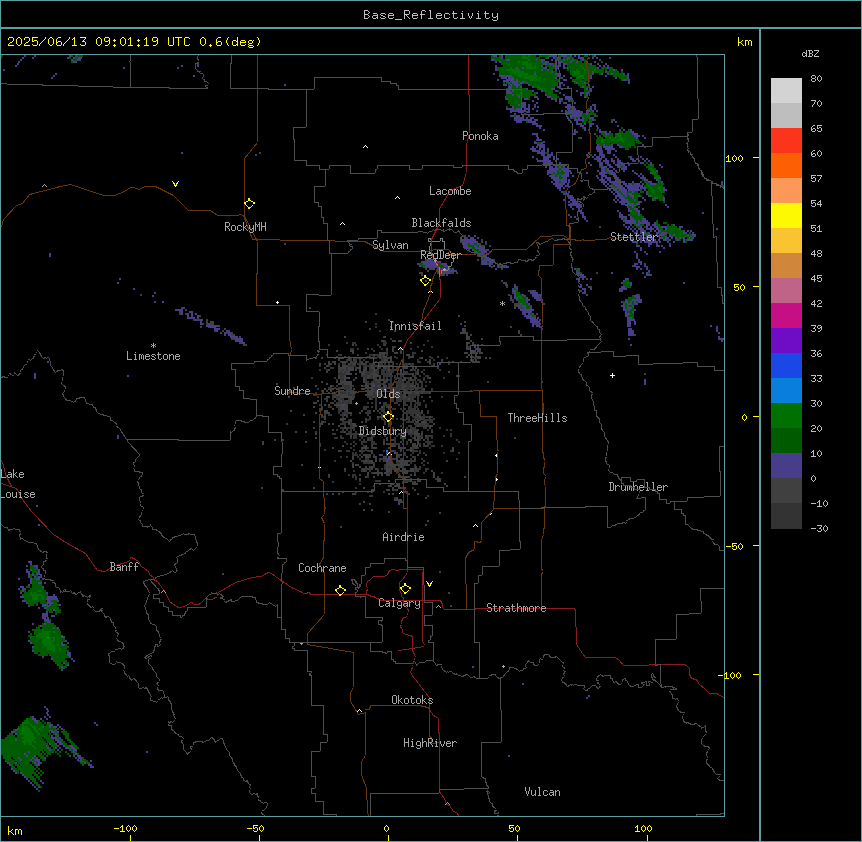862x842 pixels.
Task: Click the Drumheller city label
Action: 638,487
